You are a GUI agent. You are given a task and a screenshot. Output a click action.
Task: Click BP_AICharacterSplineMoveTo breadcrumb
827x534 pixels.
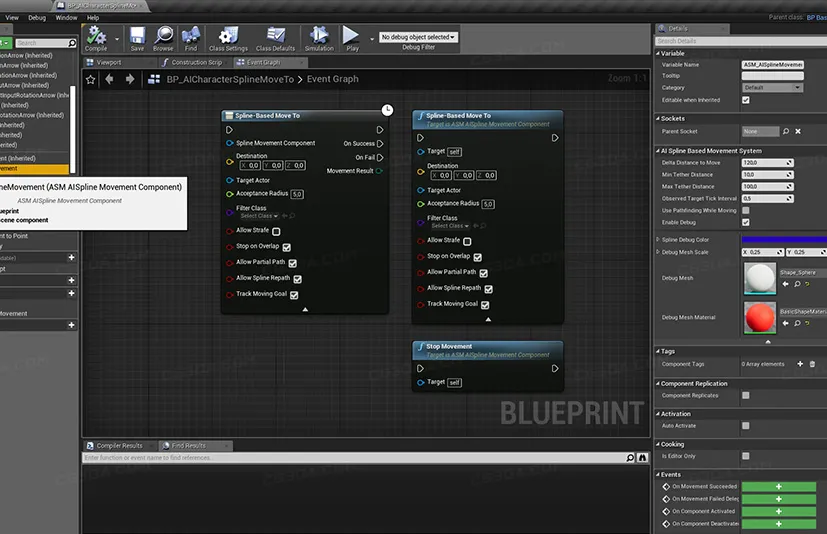[230, 79]
